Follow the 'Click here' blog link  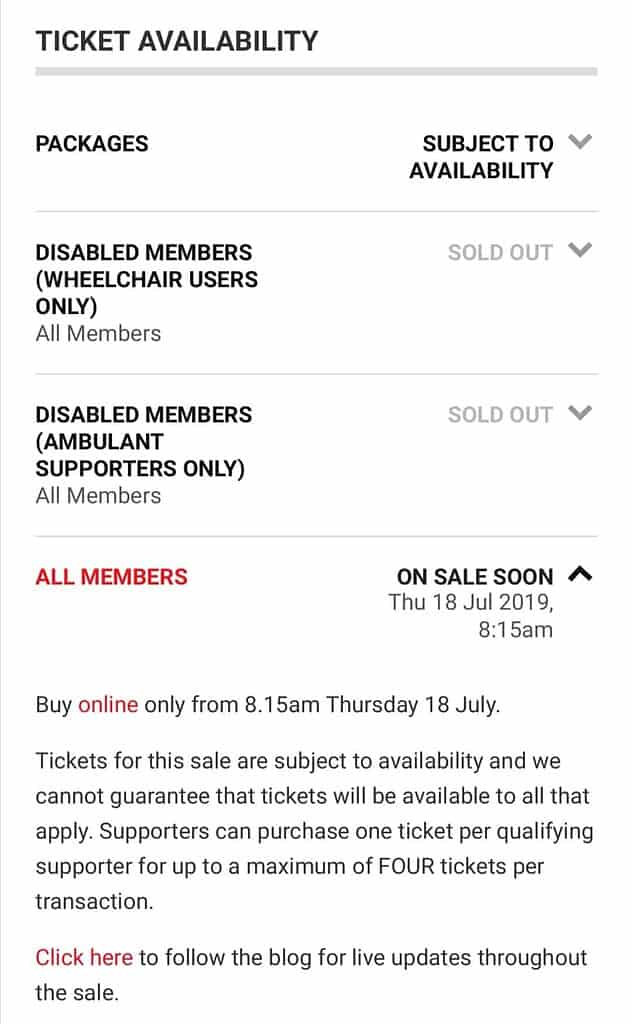pyautogui.click(x=84, y=957)
